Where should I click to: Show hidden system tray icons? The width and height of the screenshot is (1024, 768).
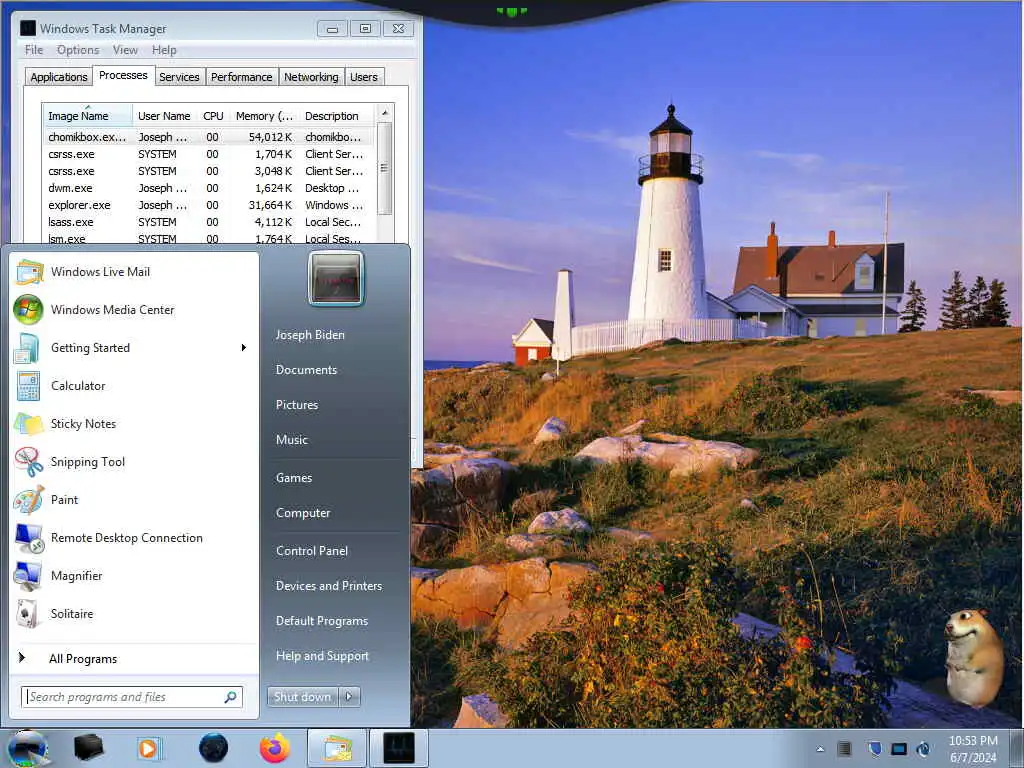tap(820, 749)
